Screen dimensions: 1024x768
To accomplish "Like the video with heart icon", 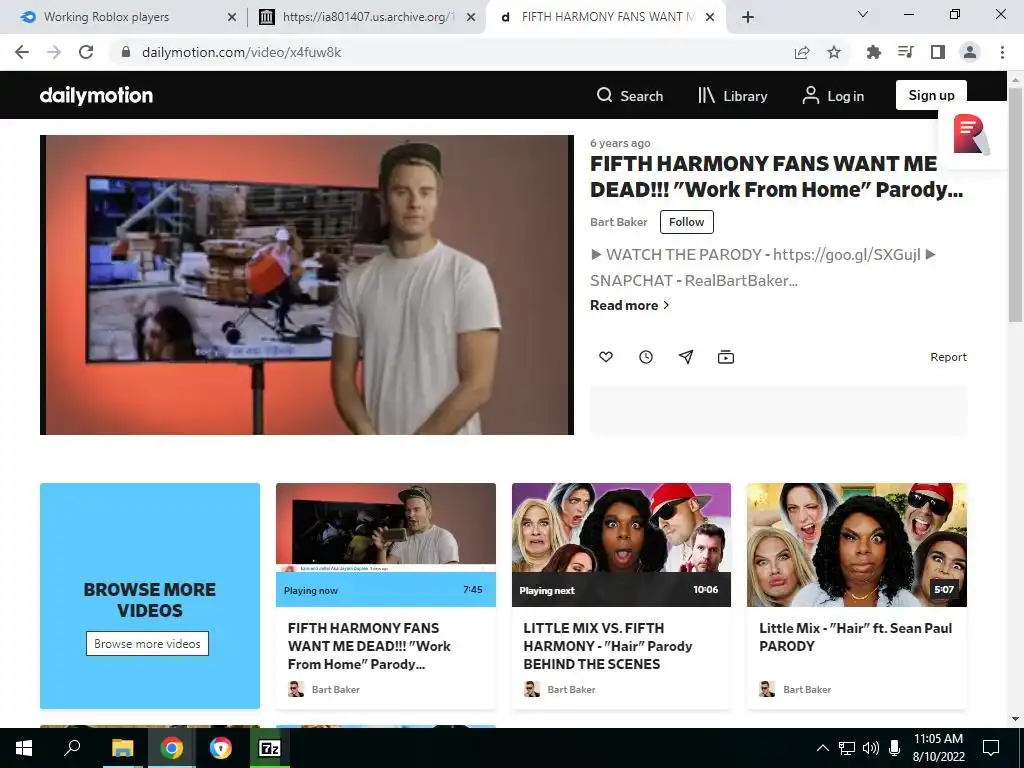I will 606,357.
